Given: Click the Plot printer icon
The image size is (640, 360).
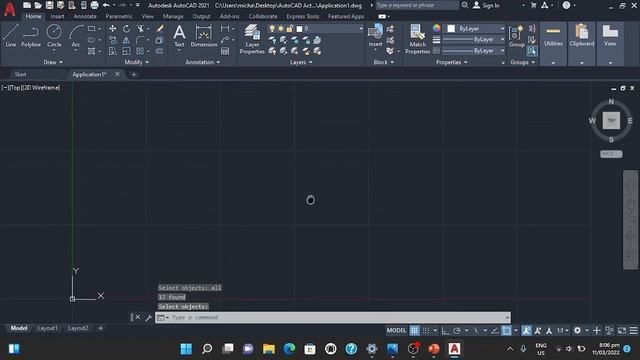Looking at the screenshot, I should [x=94, y=5].
